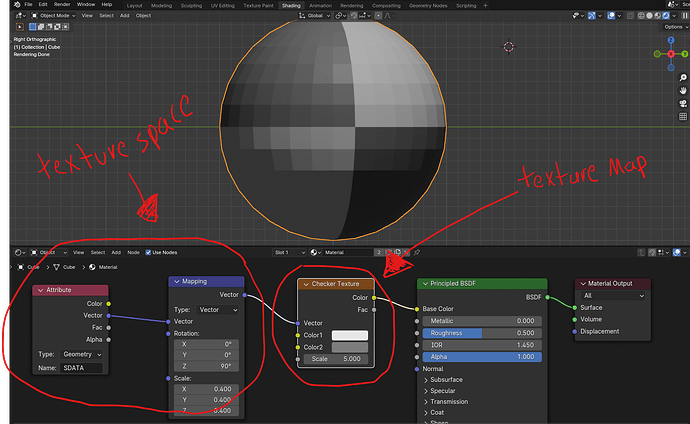Image resolution: width=690 pixels, height=424 pixels.
Task: Choose the Extend selection mode icon
Action: click(40, 27)
